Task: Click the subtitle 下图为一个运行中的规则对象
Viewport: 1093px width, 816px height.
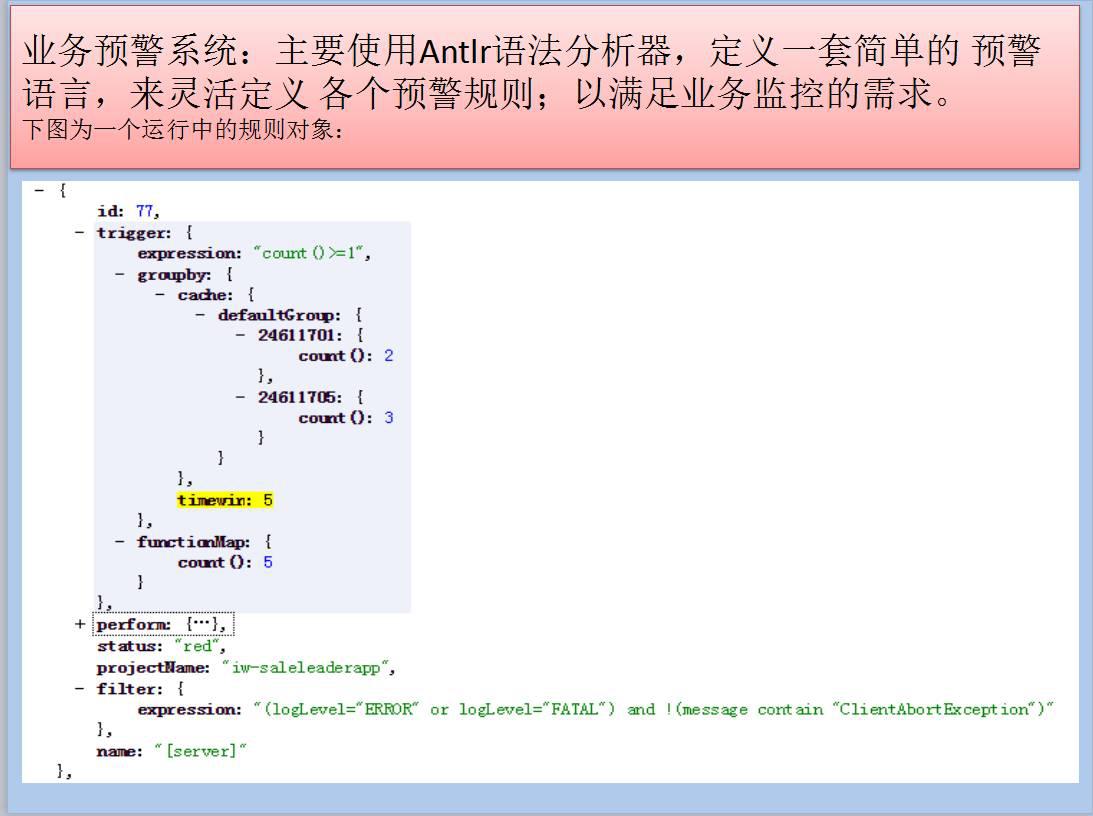Action: [x=182, y=130]
